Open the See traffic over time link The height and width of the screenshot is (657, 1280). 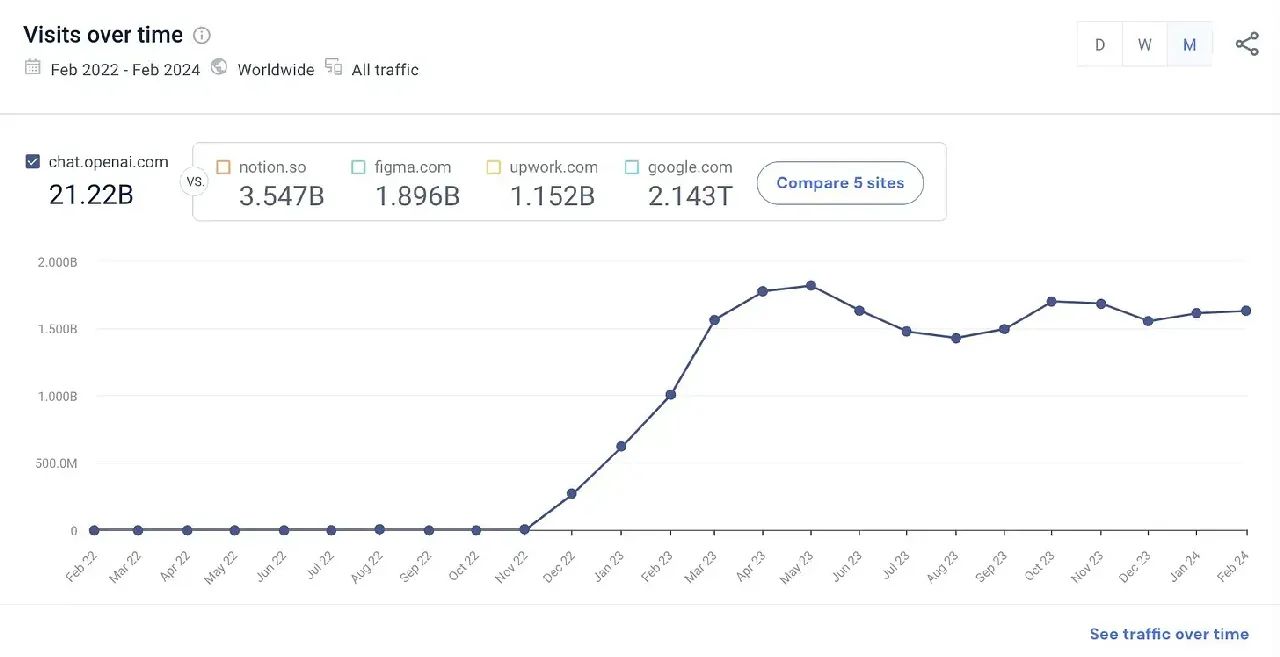point(1169,634)
